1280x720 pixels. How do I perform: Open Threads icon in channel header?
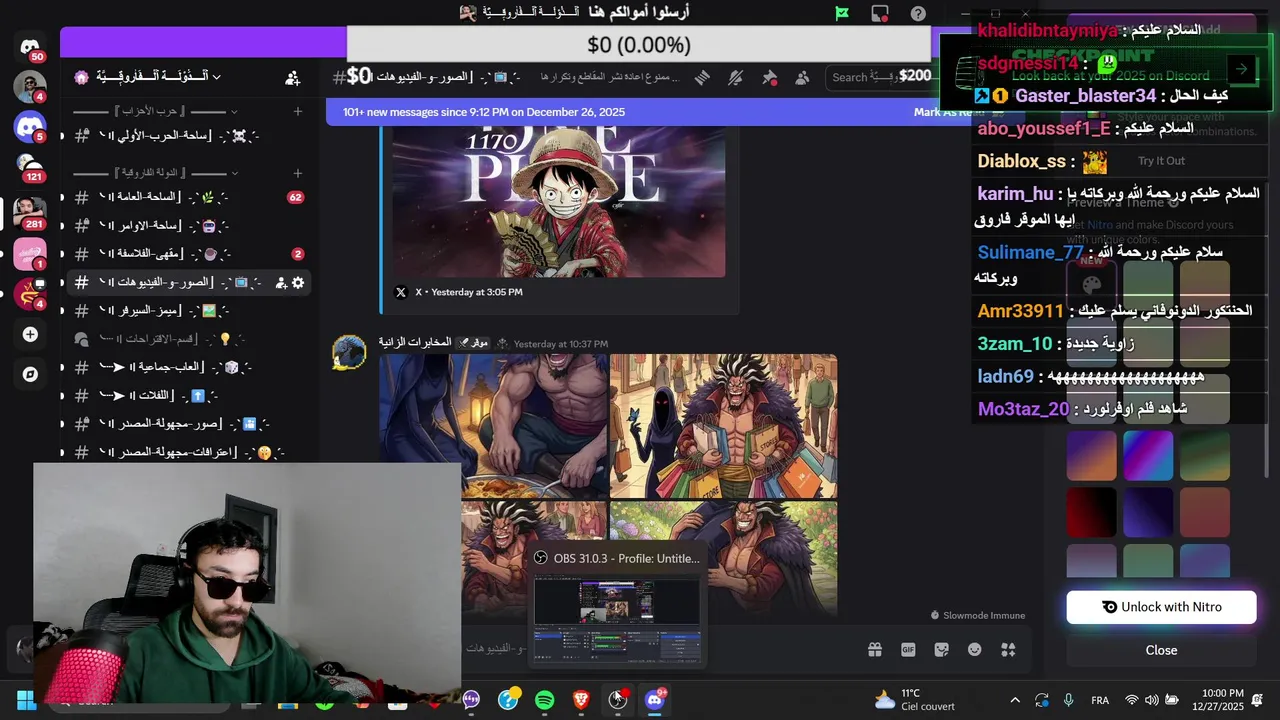(x=703, y=77)
